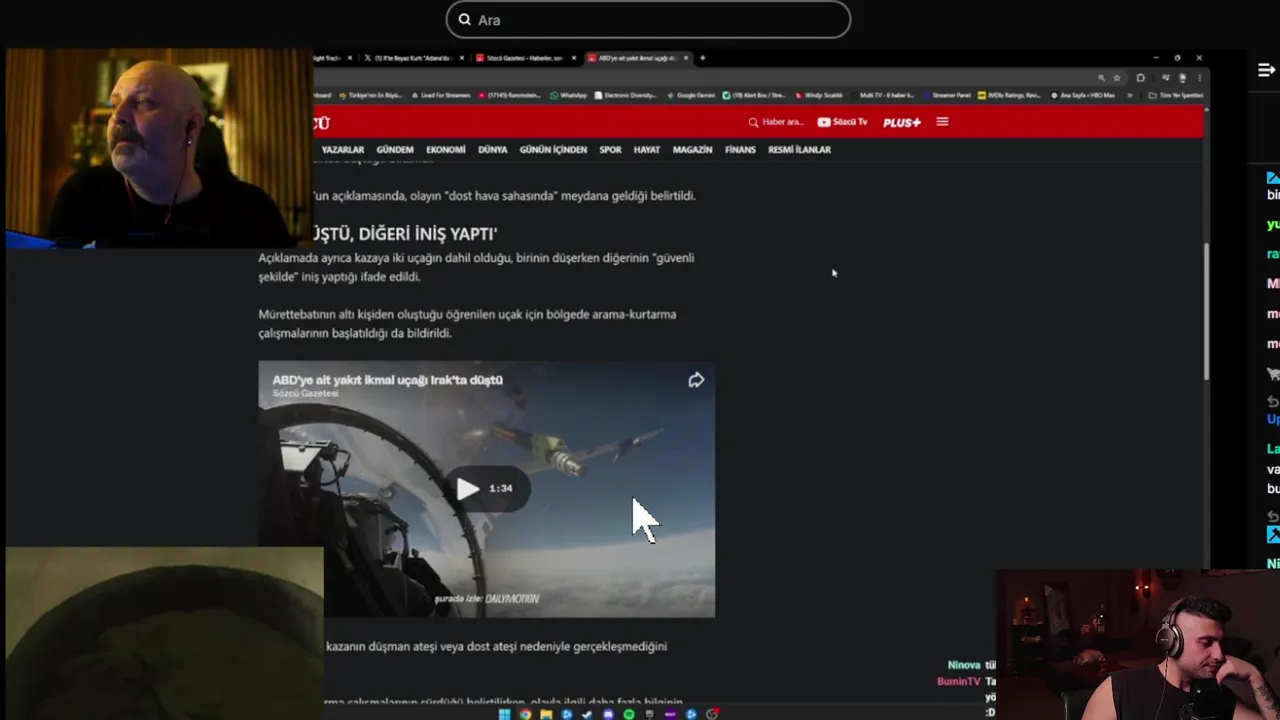Open the HAYAT menu section
This screenshot has height=720, width=1280.
tap(647, 150)
